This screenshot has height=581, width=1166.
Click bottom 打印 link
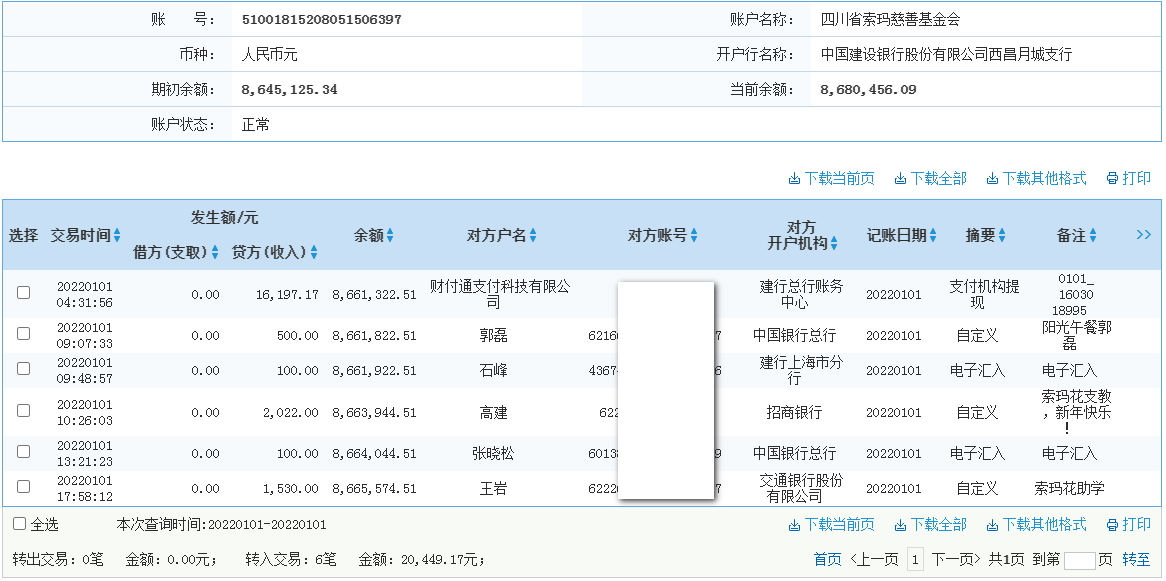[1129, 525]
